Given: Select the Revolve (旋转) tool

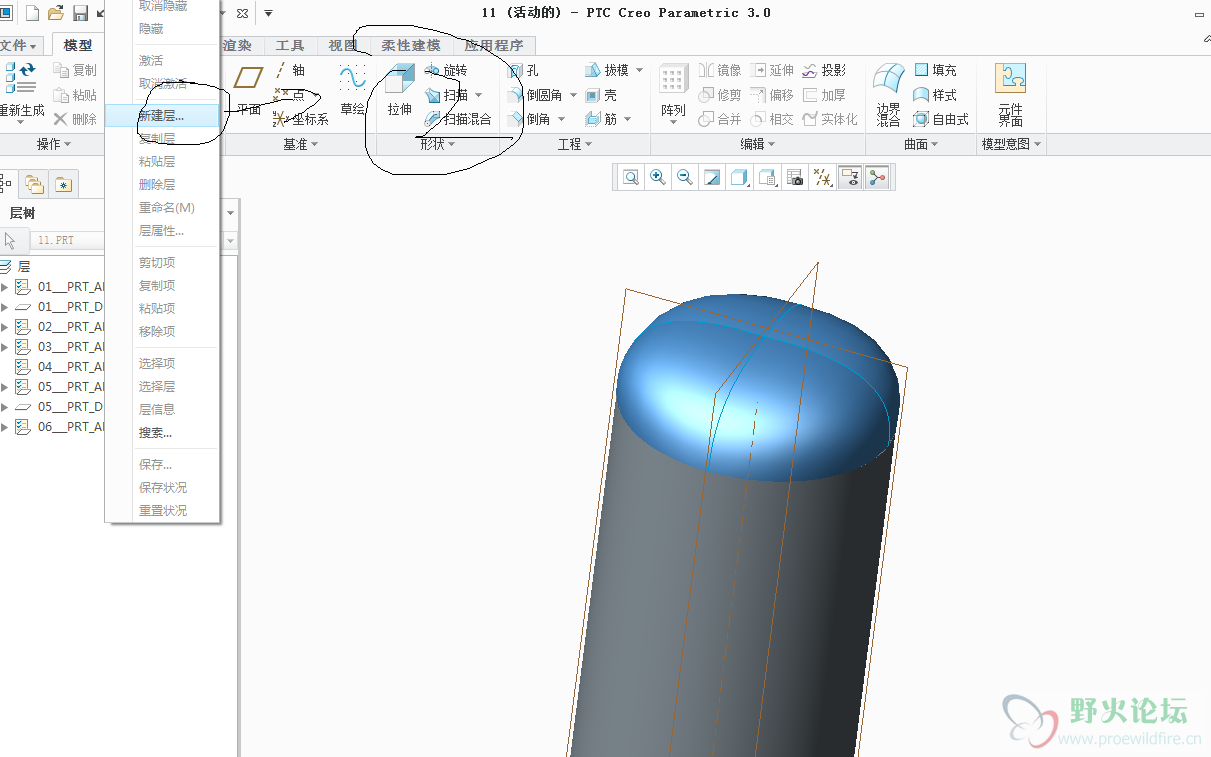Looking at the screenshot, I should click(x=446, y=71).
